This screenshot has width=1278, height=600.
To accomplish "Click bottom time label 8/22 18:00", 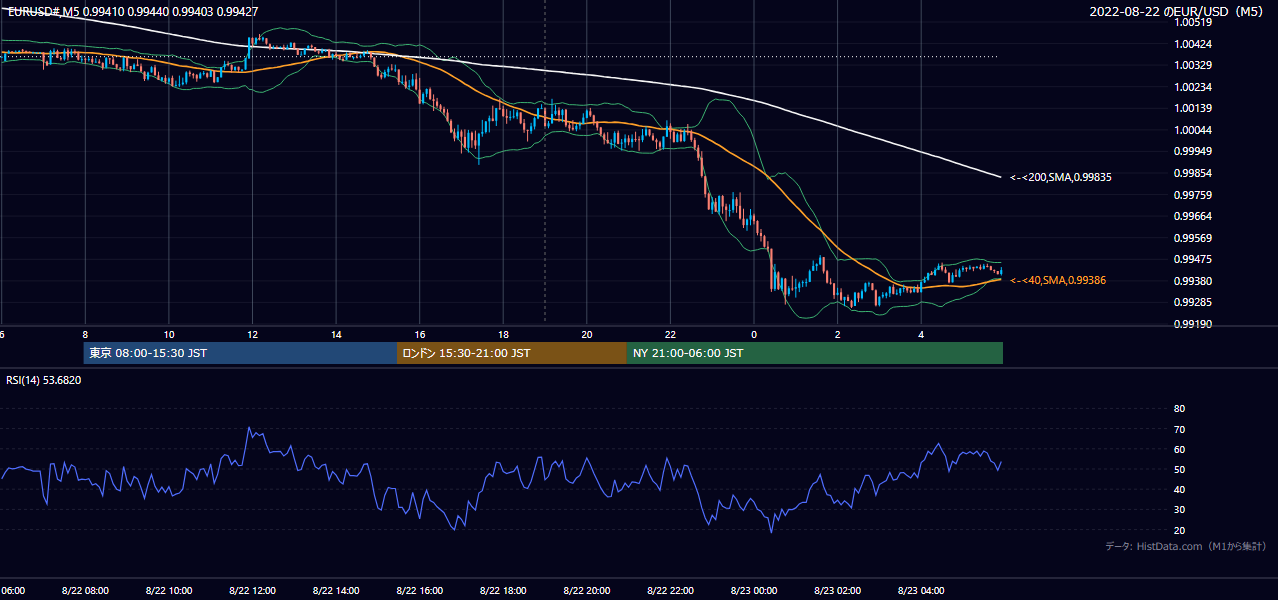I will (x=503, y=591).
